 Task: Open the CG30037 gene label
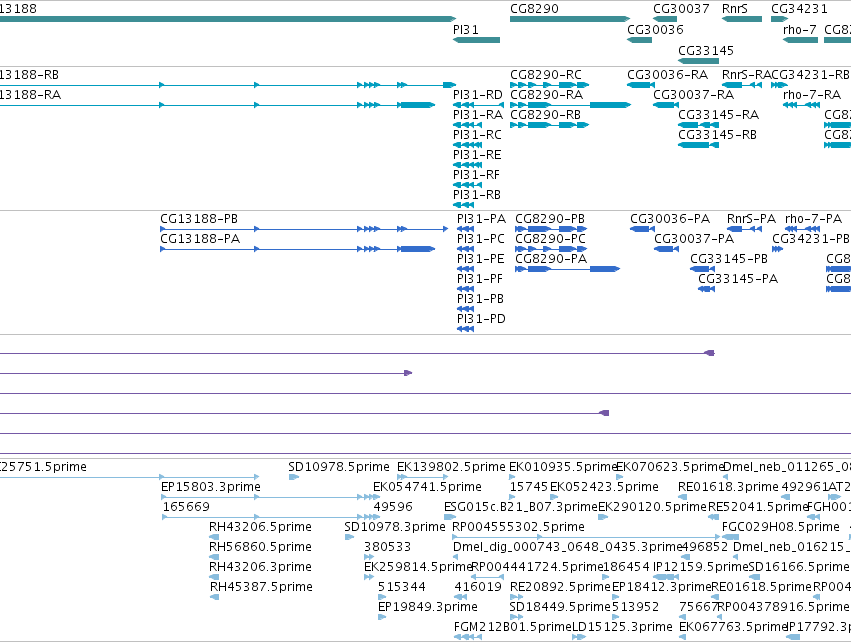681,9
